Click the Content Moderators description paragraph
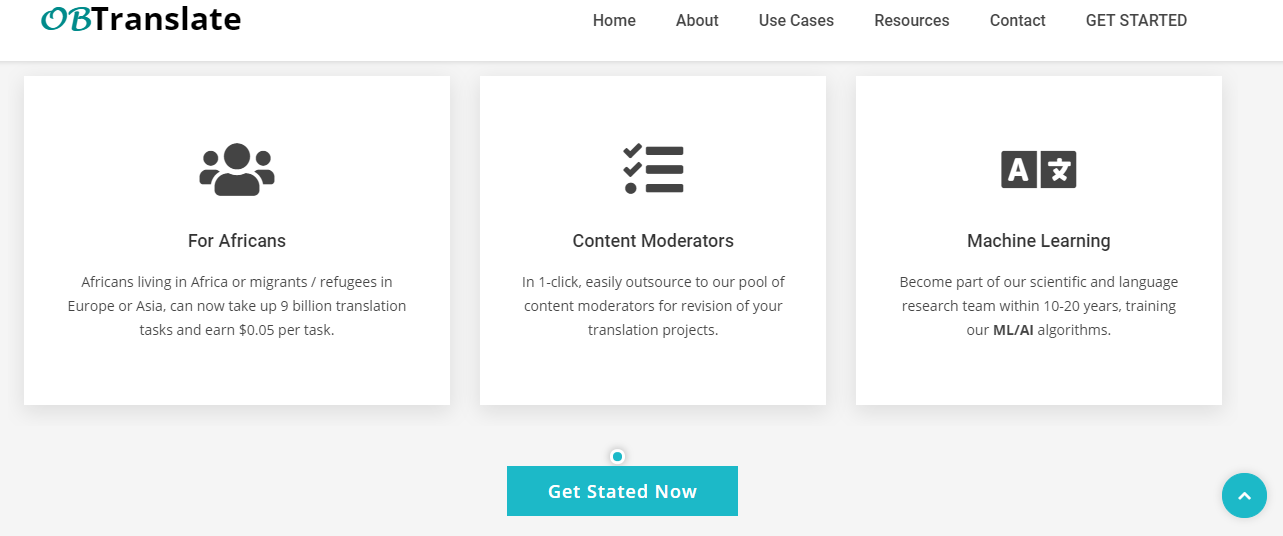This screenshot has height=536, width=1283. [x=653, y=306]
